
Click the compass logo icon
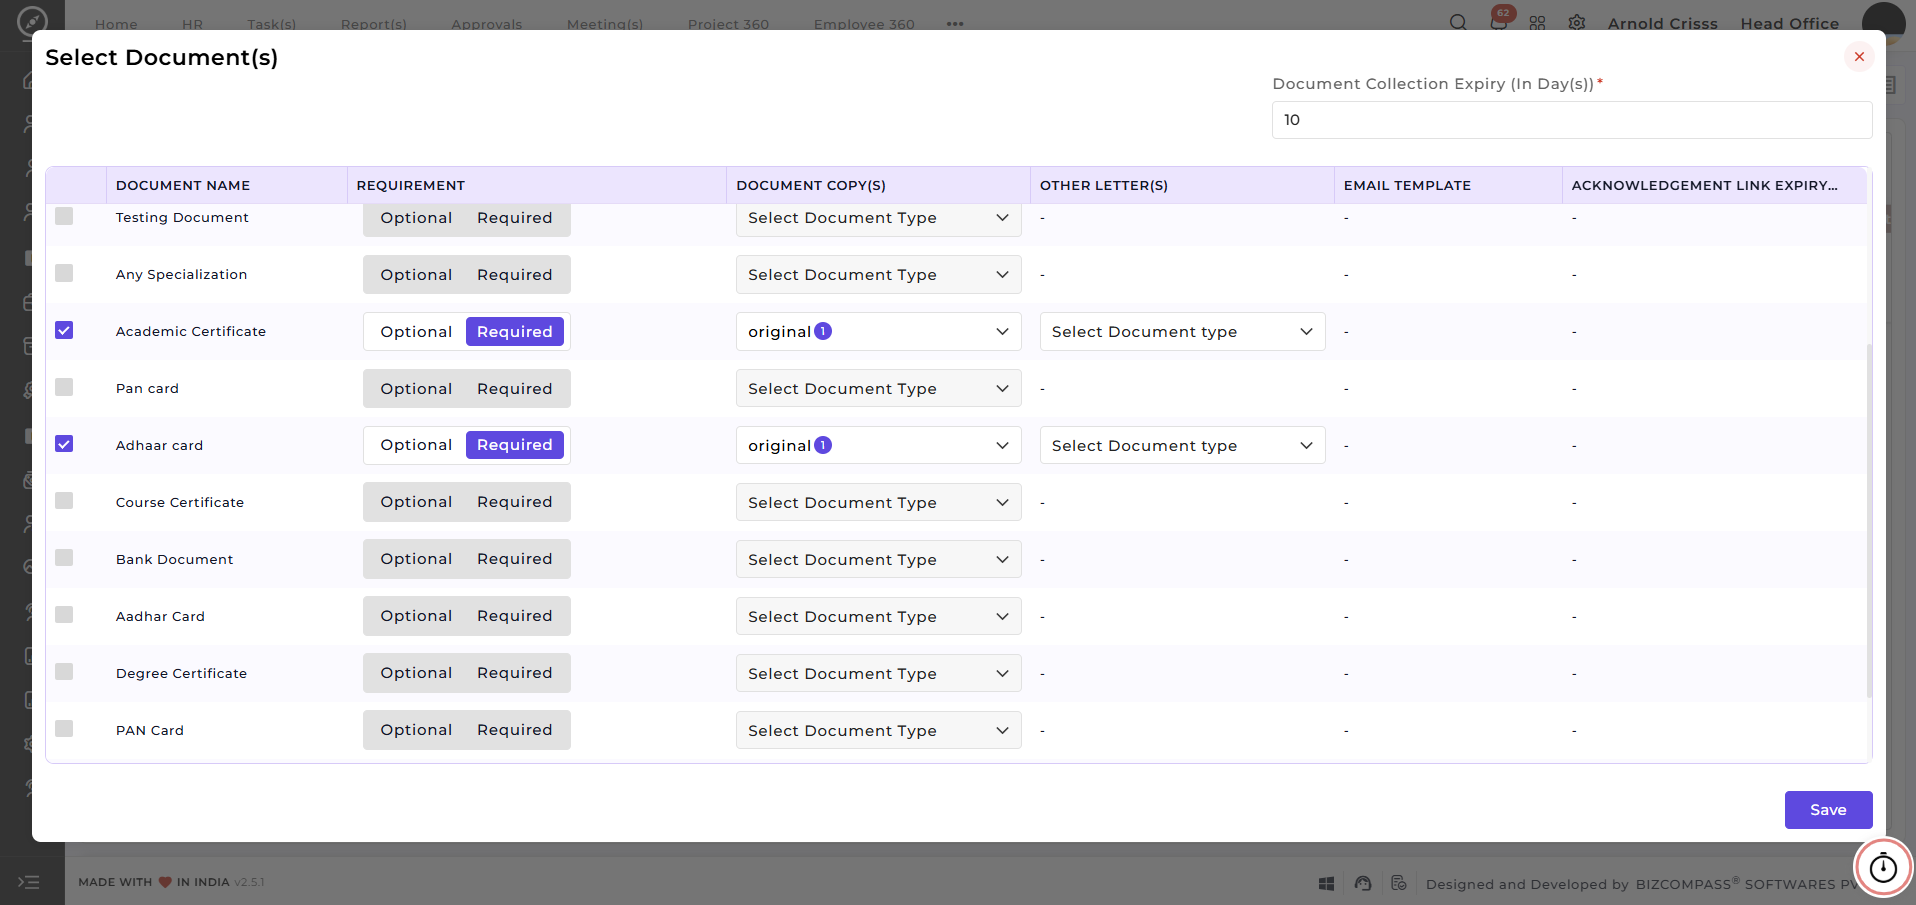coord(32,21)
